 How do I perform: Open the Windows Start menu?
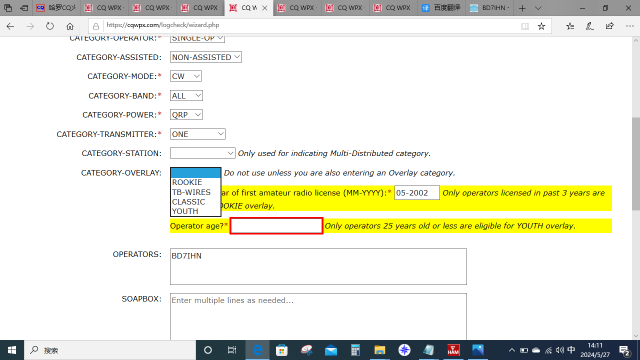pyautogui.click(x=12, y=350)
